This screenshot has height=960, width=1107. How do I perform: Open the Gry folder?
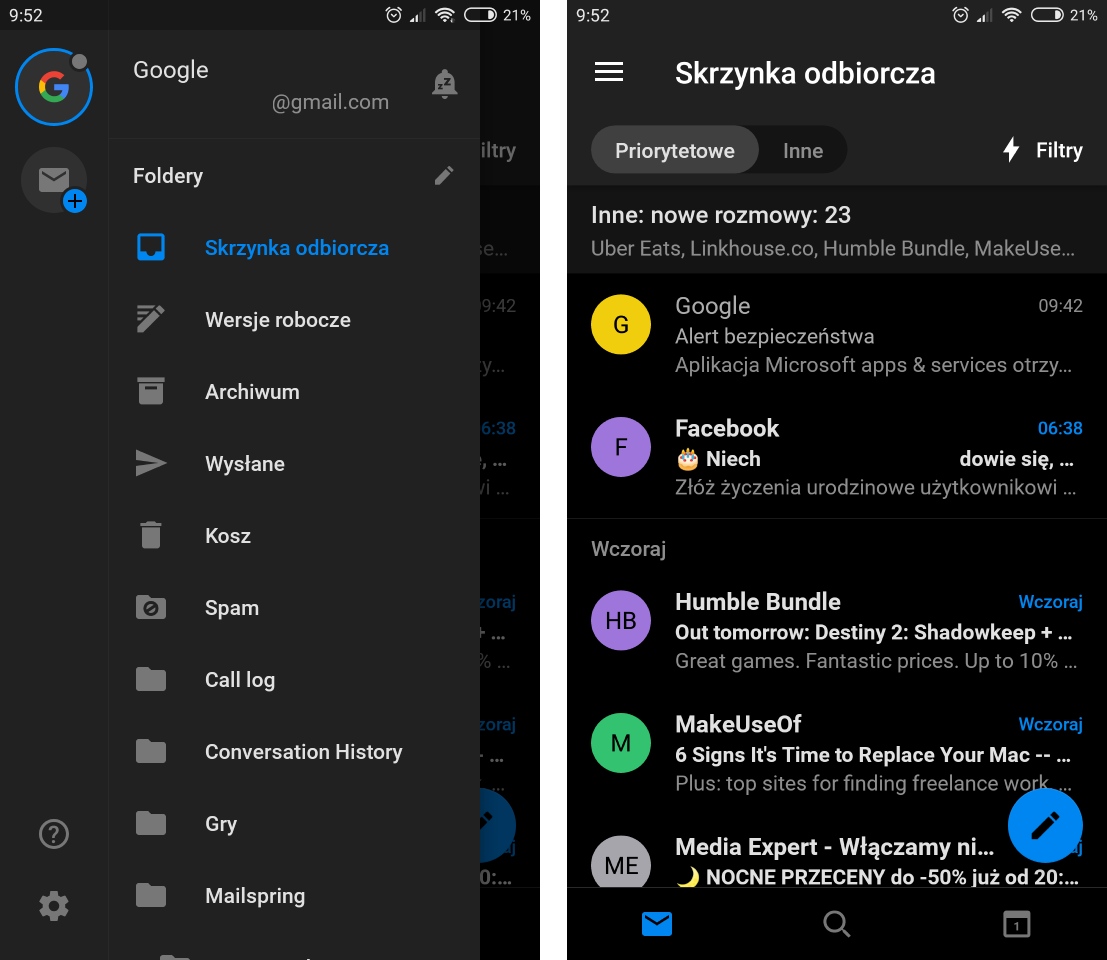tap(294, 824)
